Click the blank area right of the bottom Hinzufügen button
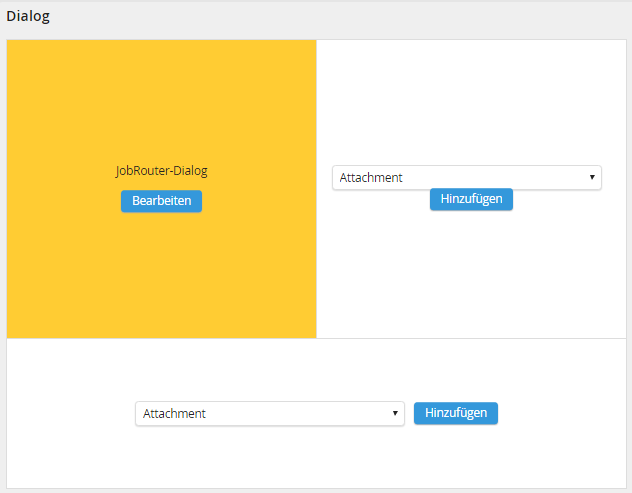This screenshot has width=632, height=493. (560, 413)
